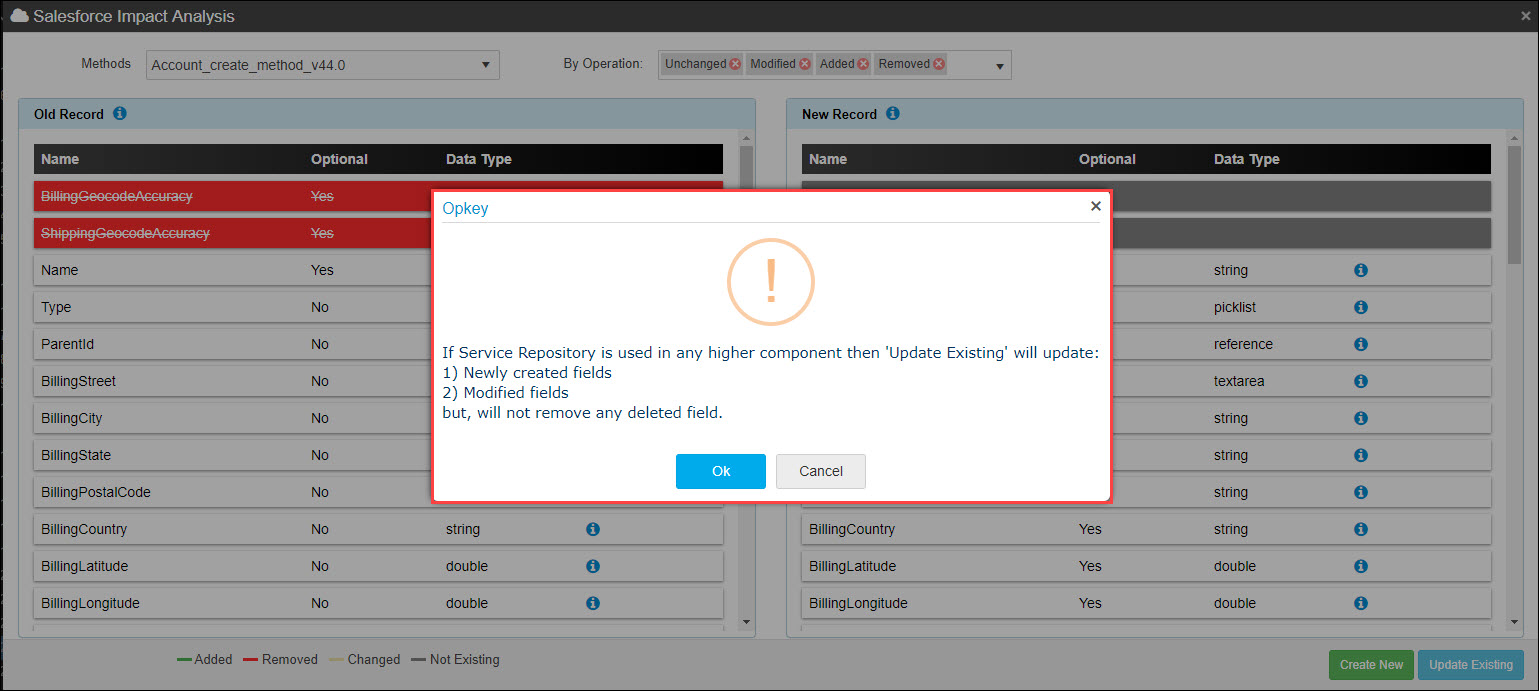Screen dimensions: 1539x691
Task: Remove the Modified filter tag
Action: click(x=805, y=64)
